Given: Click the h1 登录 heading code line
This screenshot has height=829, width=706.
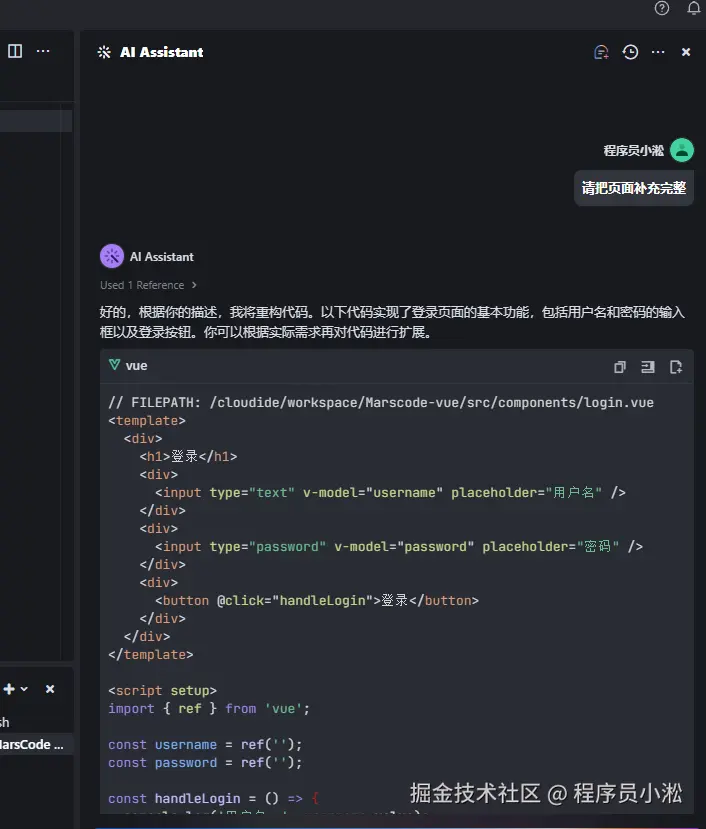Looking at the screenshot, I should pyautogui.click(x=188, y=456).
